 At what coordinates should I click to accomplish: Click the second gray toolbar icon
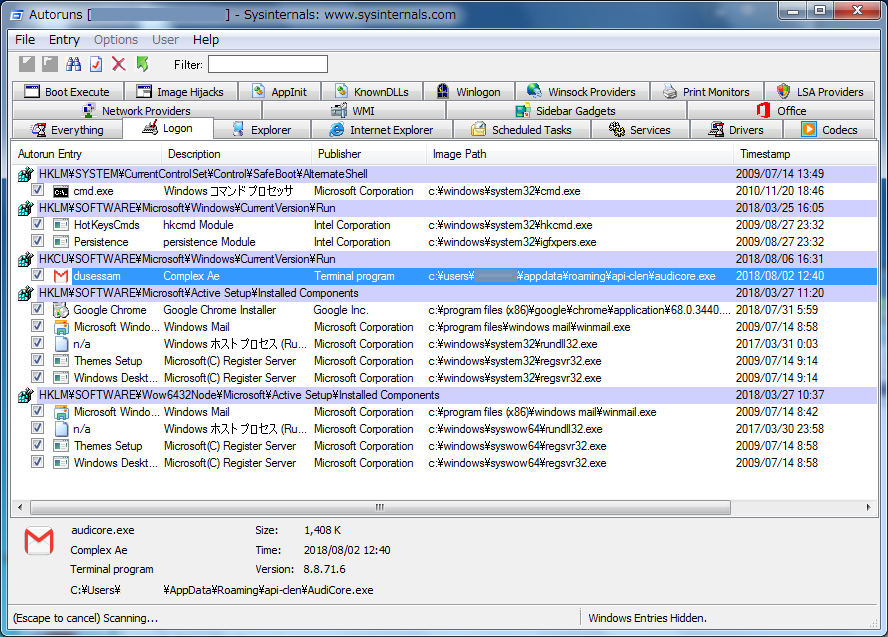(x=50, y=64)
